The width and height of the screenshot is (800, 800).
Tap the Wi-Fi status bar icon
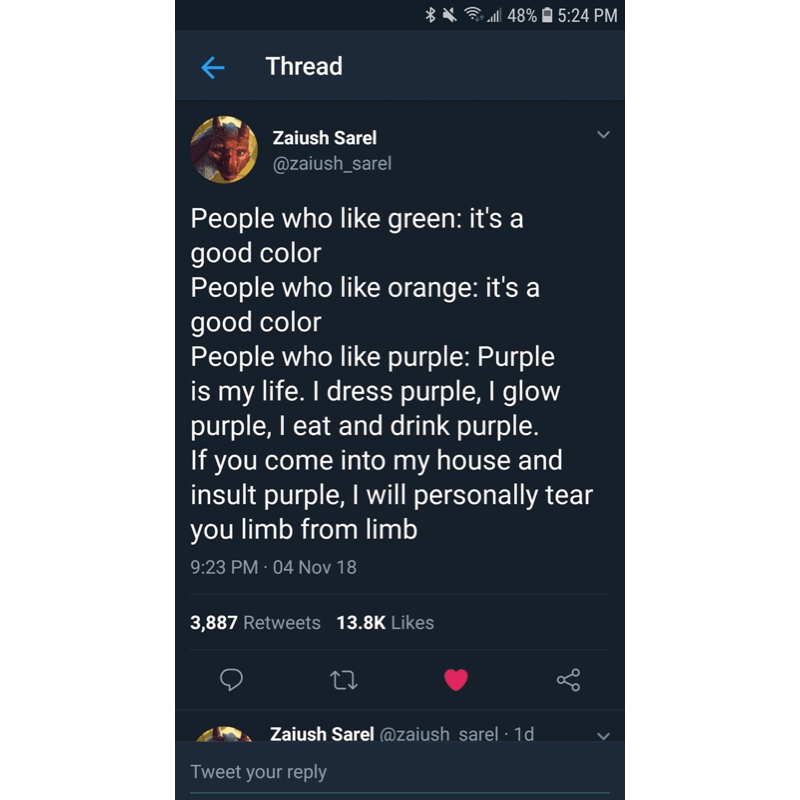pyautogui.click(x=474, y=15)
